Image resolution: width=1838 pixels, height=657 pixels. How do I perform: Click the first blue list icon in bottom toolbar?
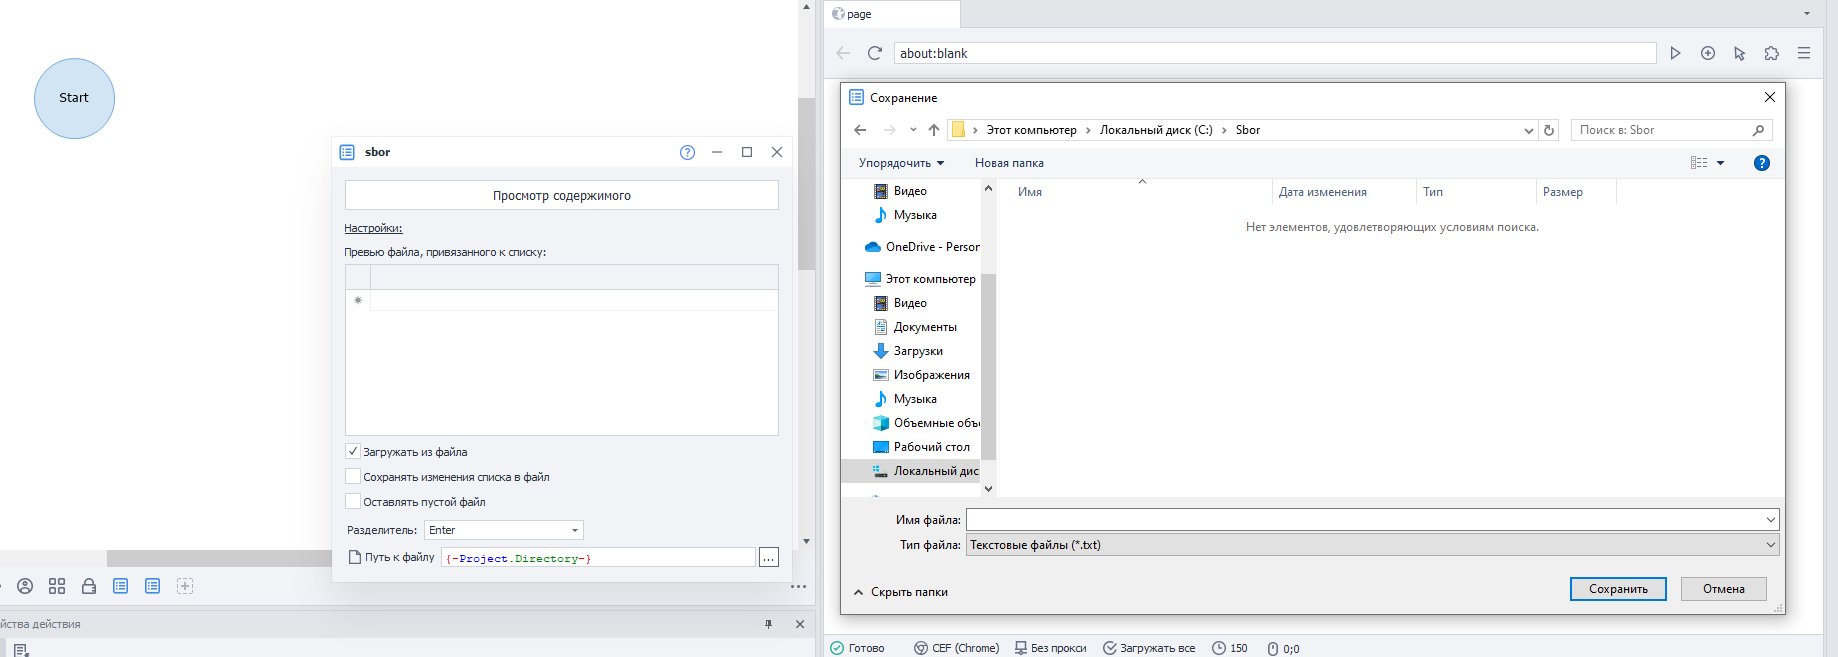[x=120, y=586]
